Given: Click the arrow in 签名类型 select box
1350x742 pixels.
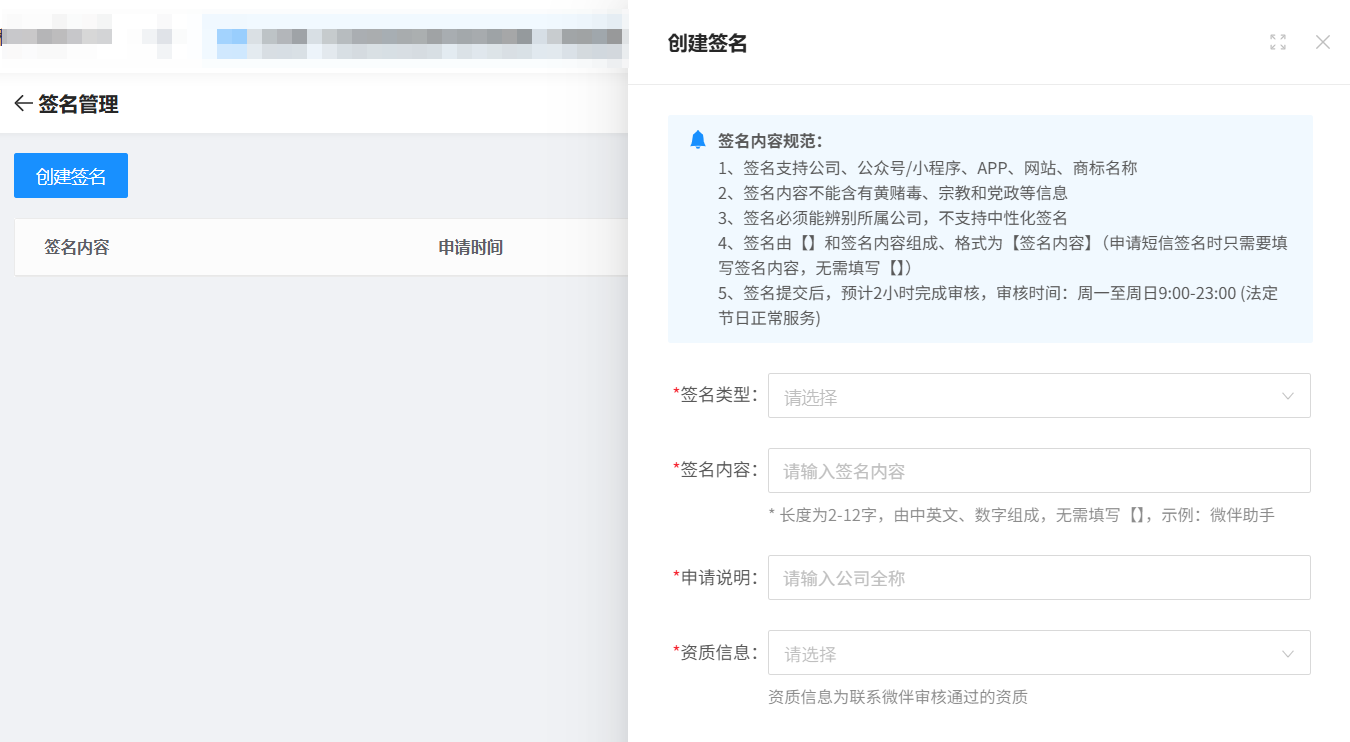Looking at the screenshot, I should tap(1288, 397).
